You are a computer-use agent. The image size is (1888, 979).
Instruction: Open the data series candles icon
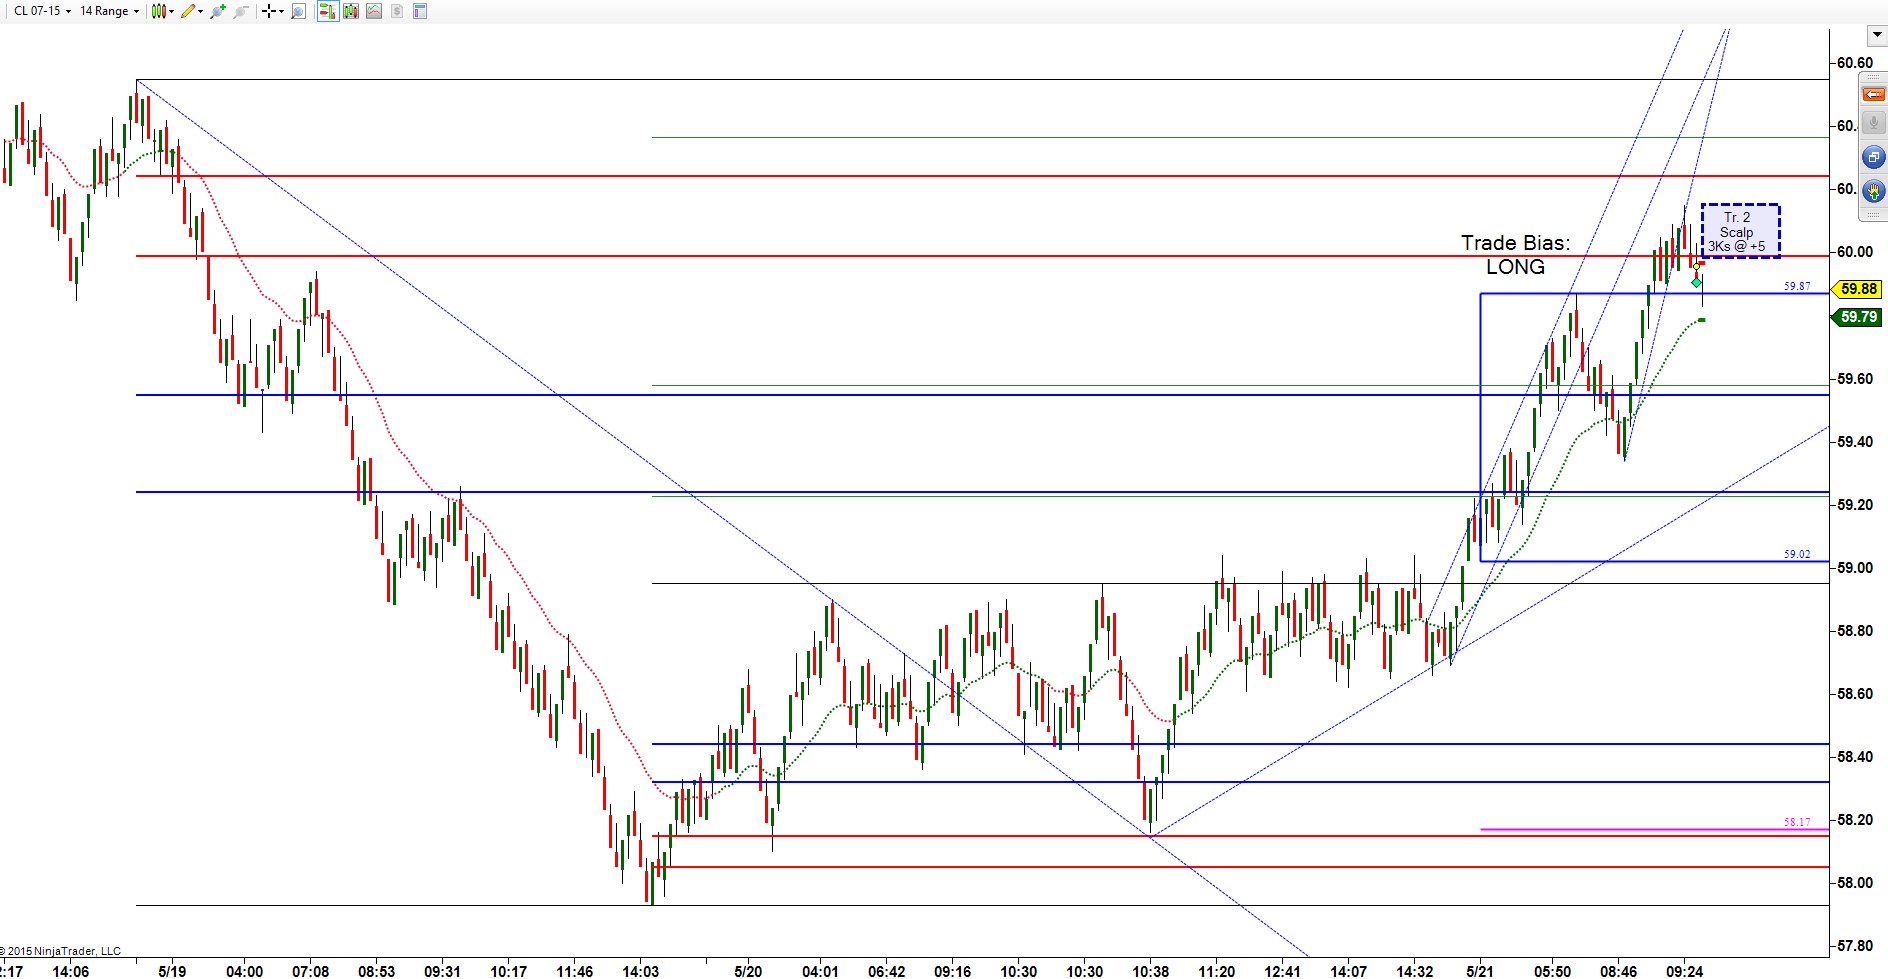click(x=350, y=11)
